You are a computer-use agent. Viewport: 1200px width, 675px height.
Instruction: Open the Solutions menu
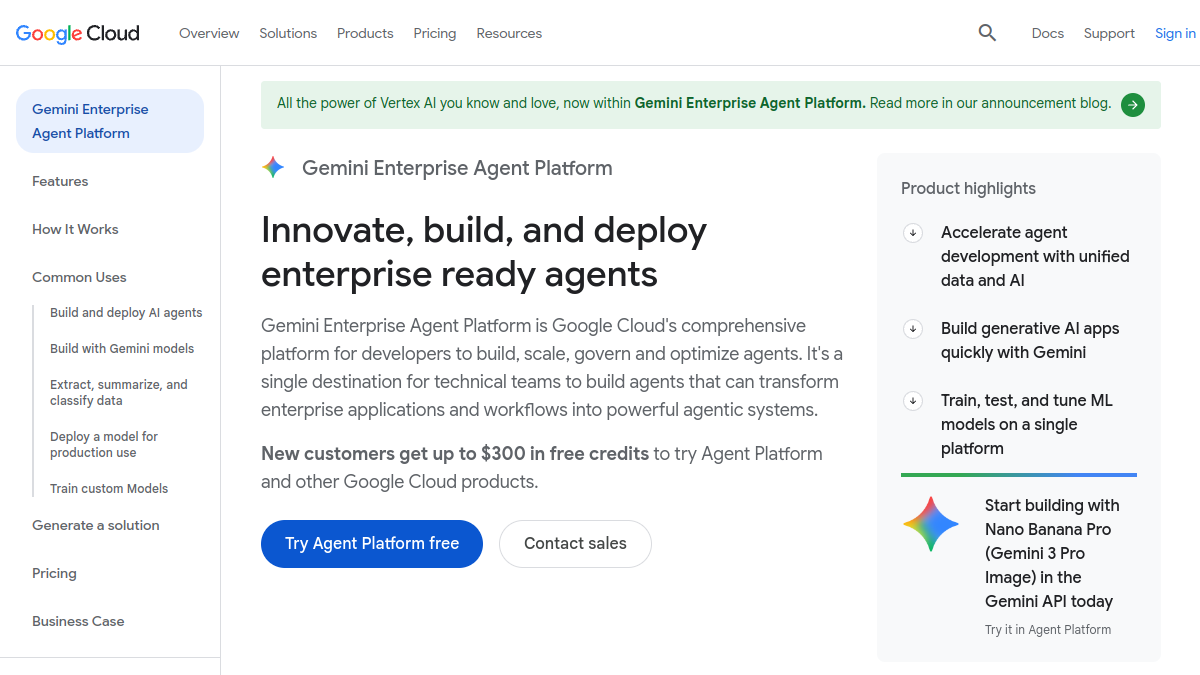[288, 33]
